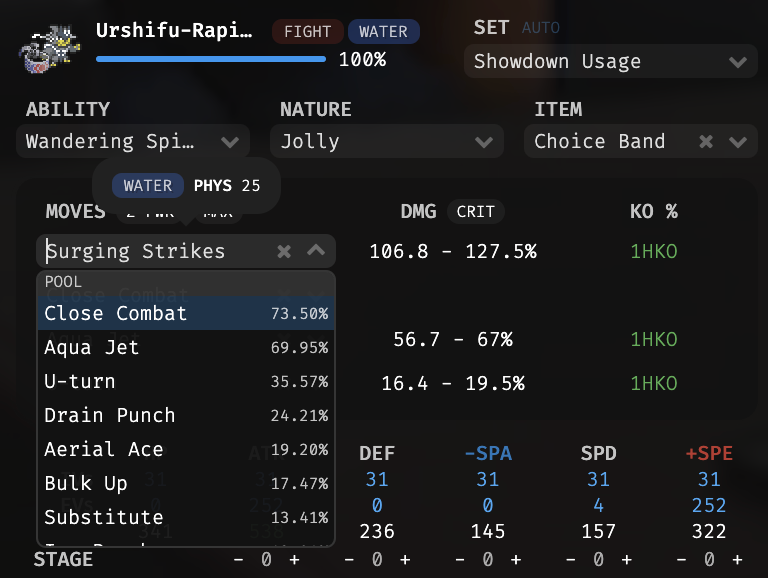The image size is (768, 578).
Task: Click the WATER type badge beside FIGHT
Action: [x=384, y=32]
